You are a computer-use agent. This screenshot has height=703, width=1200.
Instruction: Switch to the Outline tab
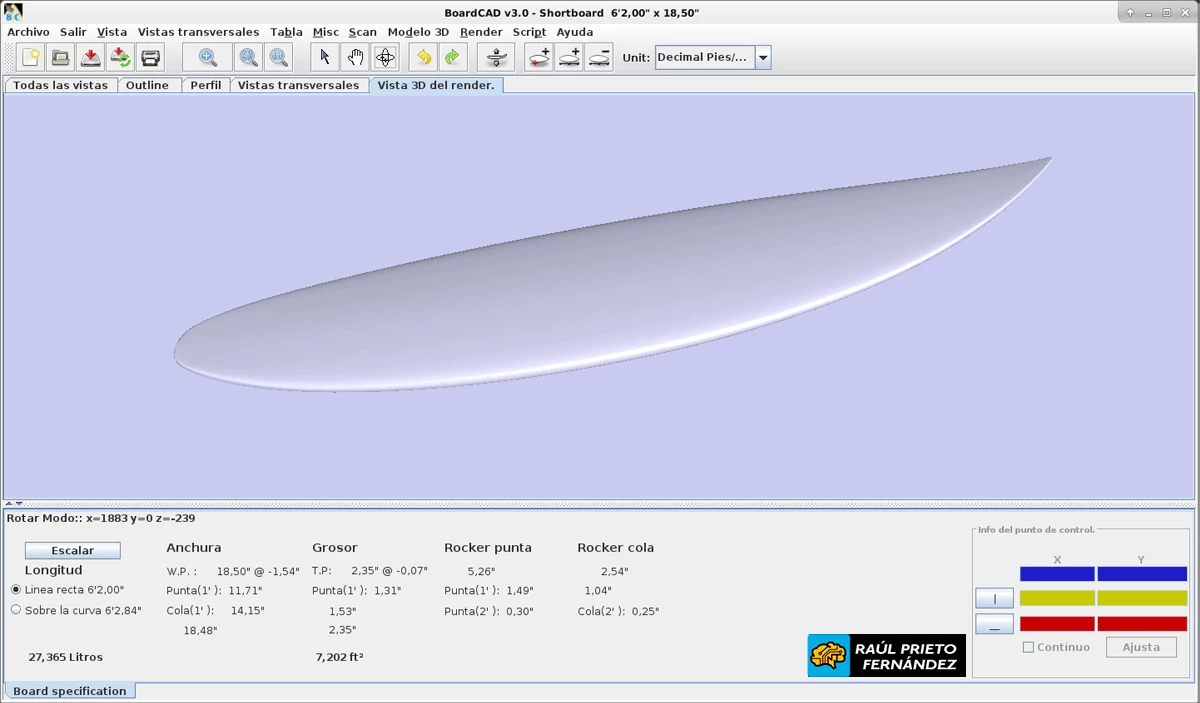(149, 85)
